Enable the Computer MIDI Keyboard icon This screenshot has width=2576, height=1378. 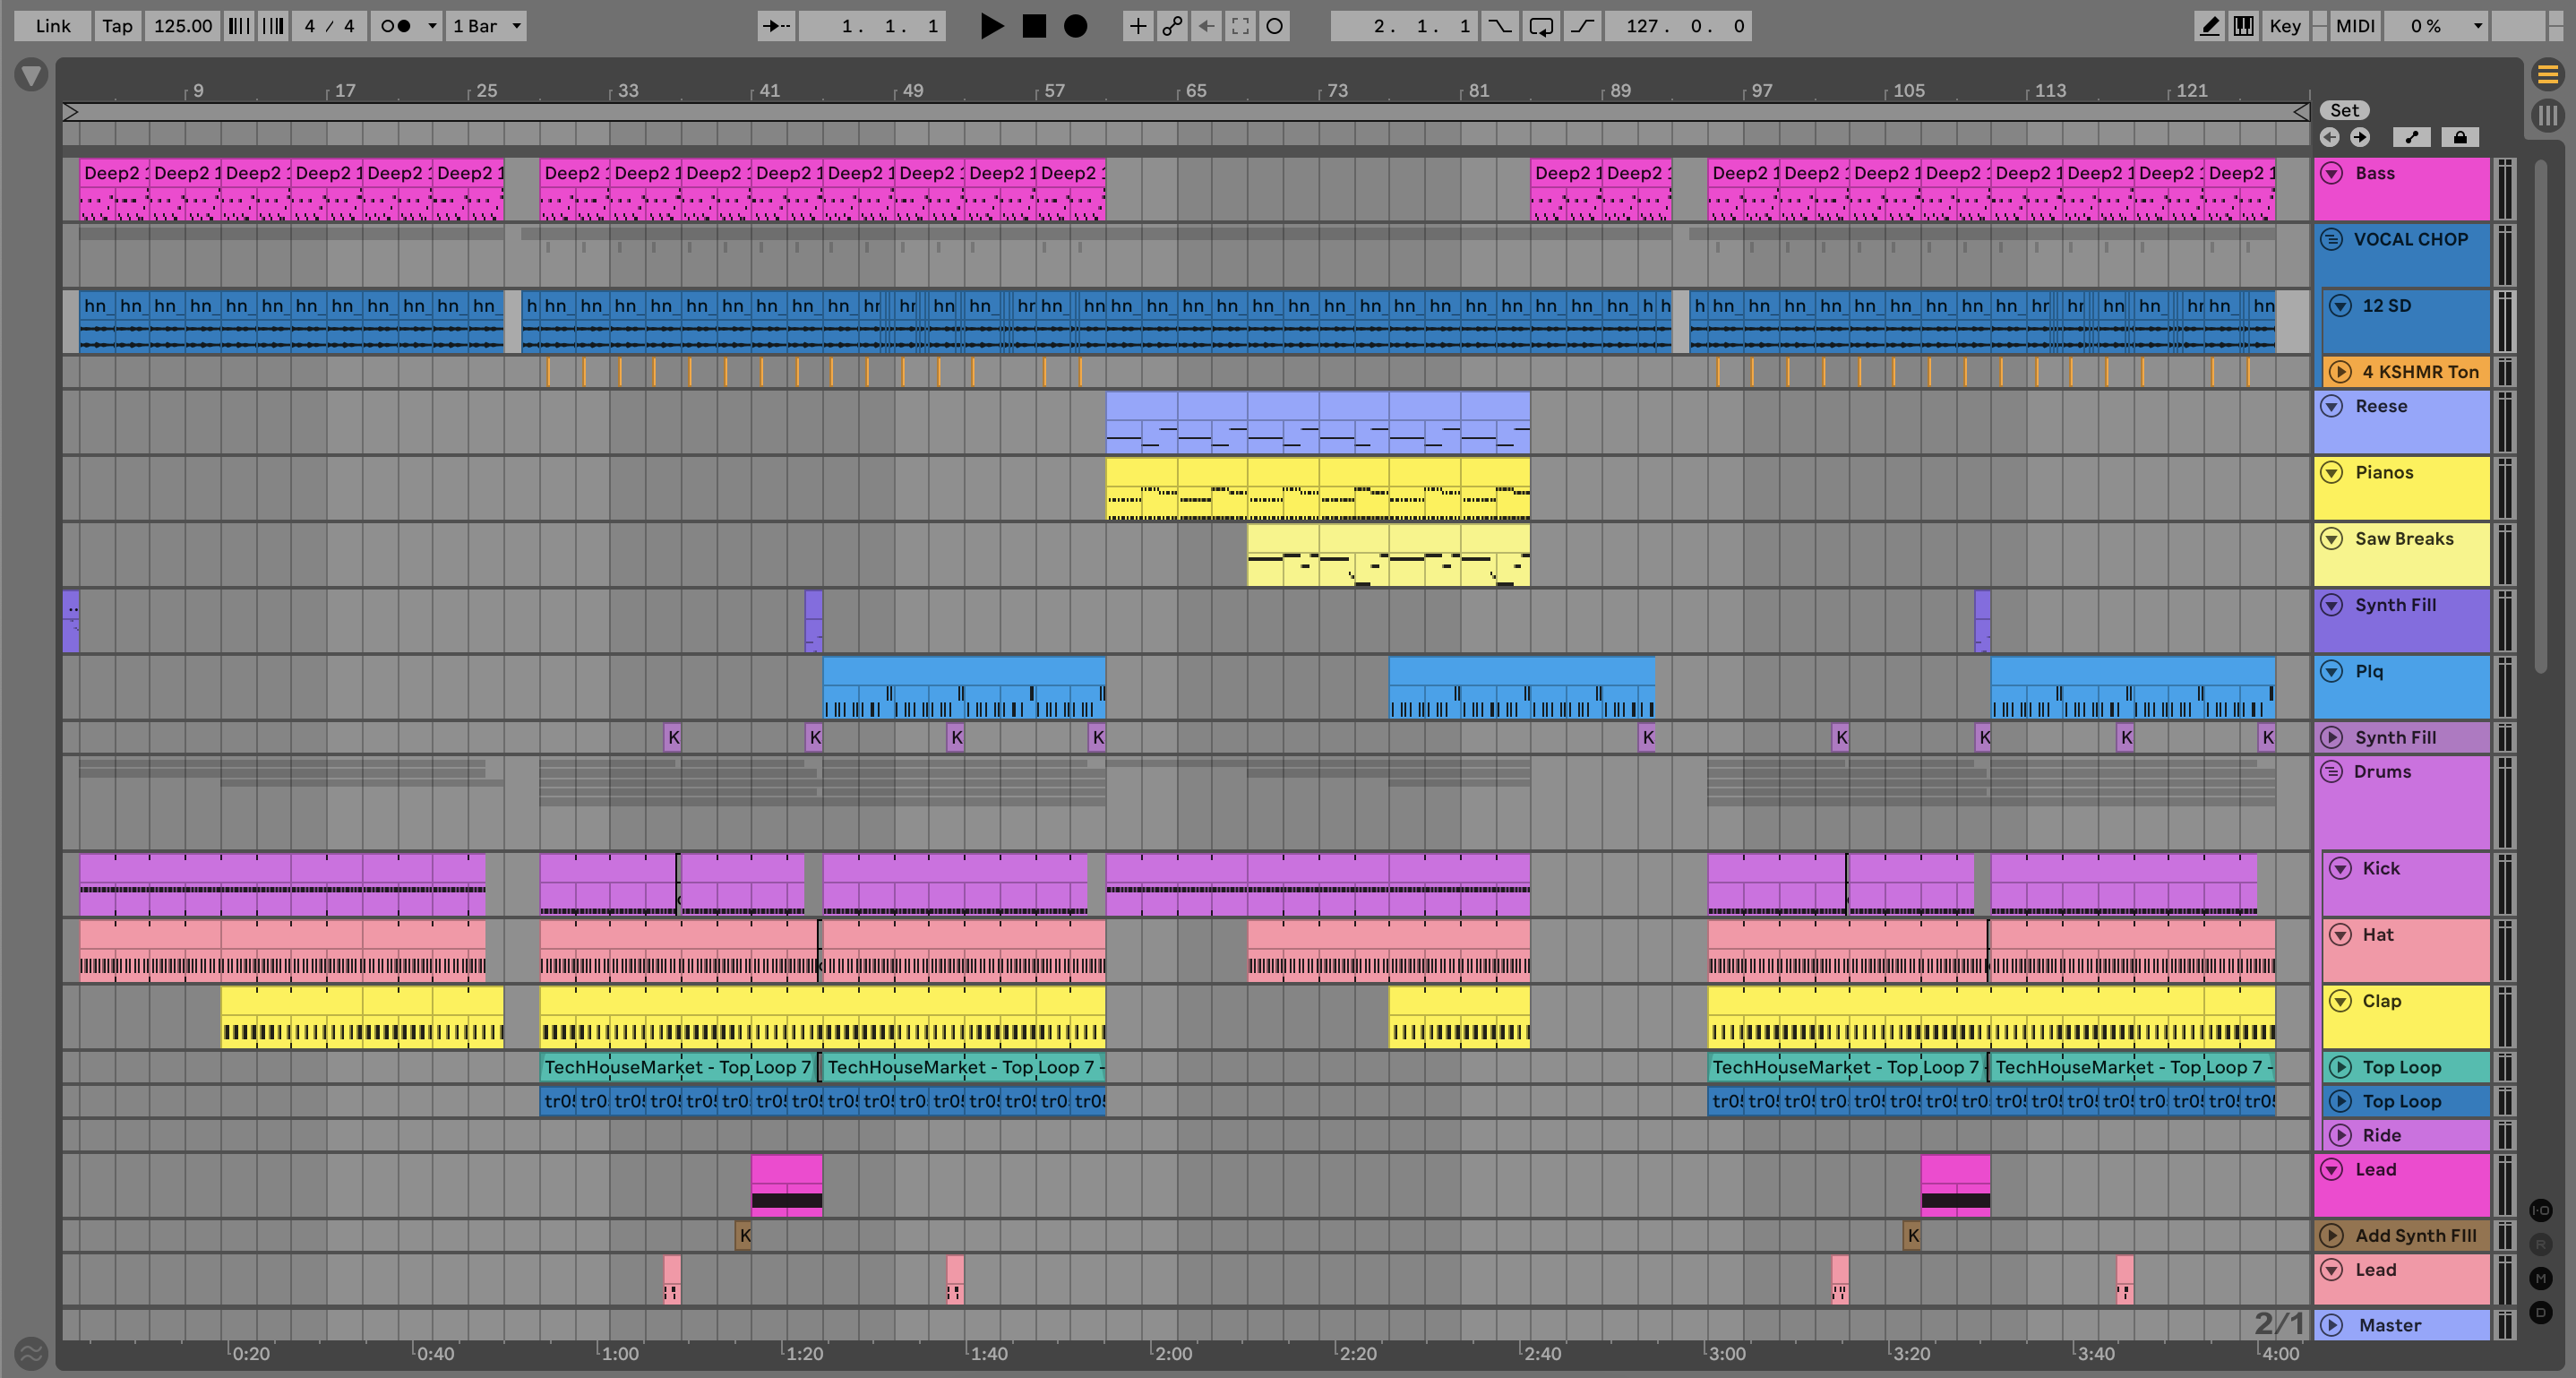pyautogui.click(x=2243, y=26)
